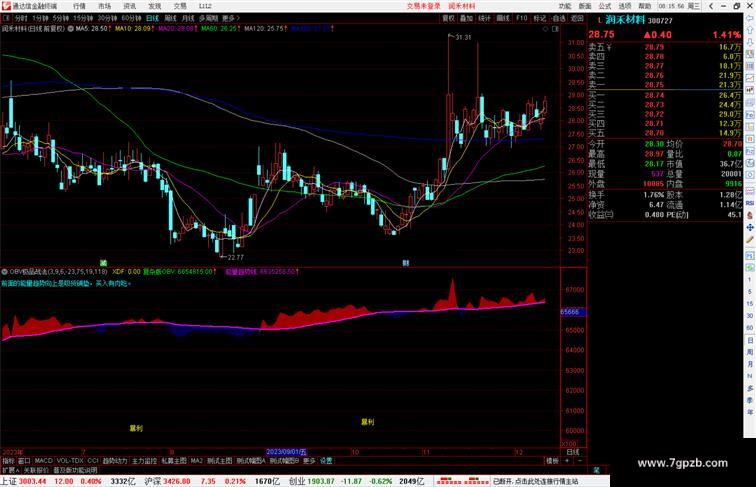Select the MA2 indicator tab
Screen dimensions: 756x487
(x=196, y=460)
